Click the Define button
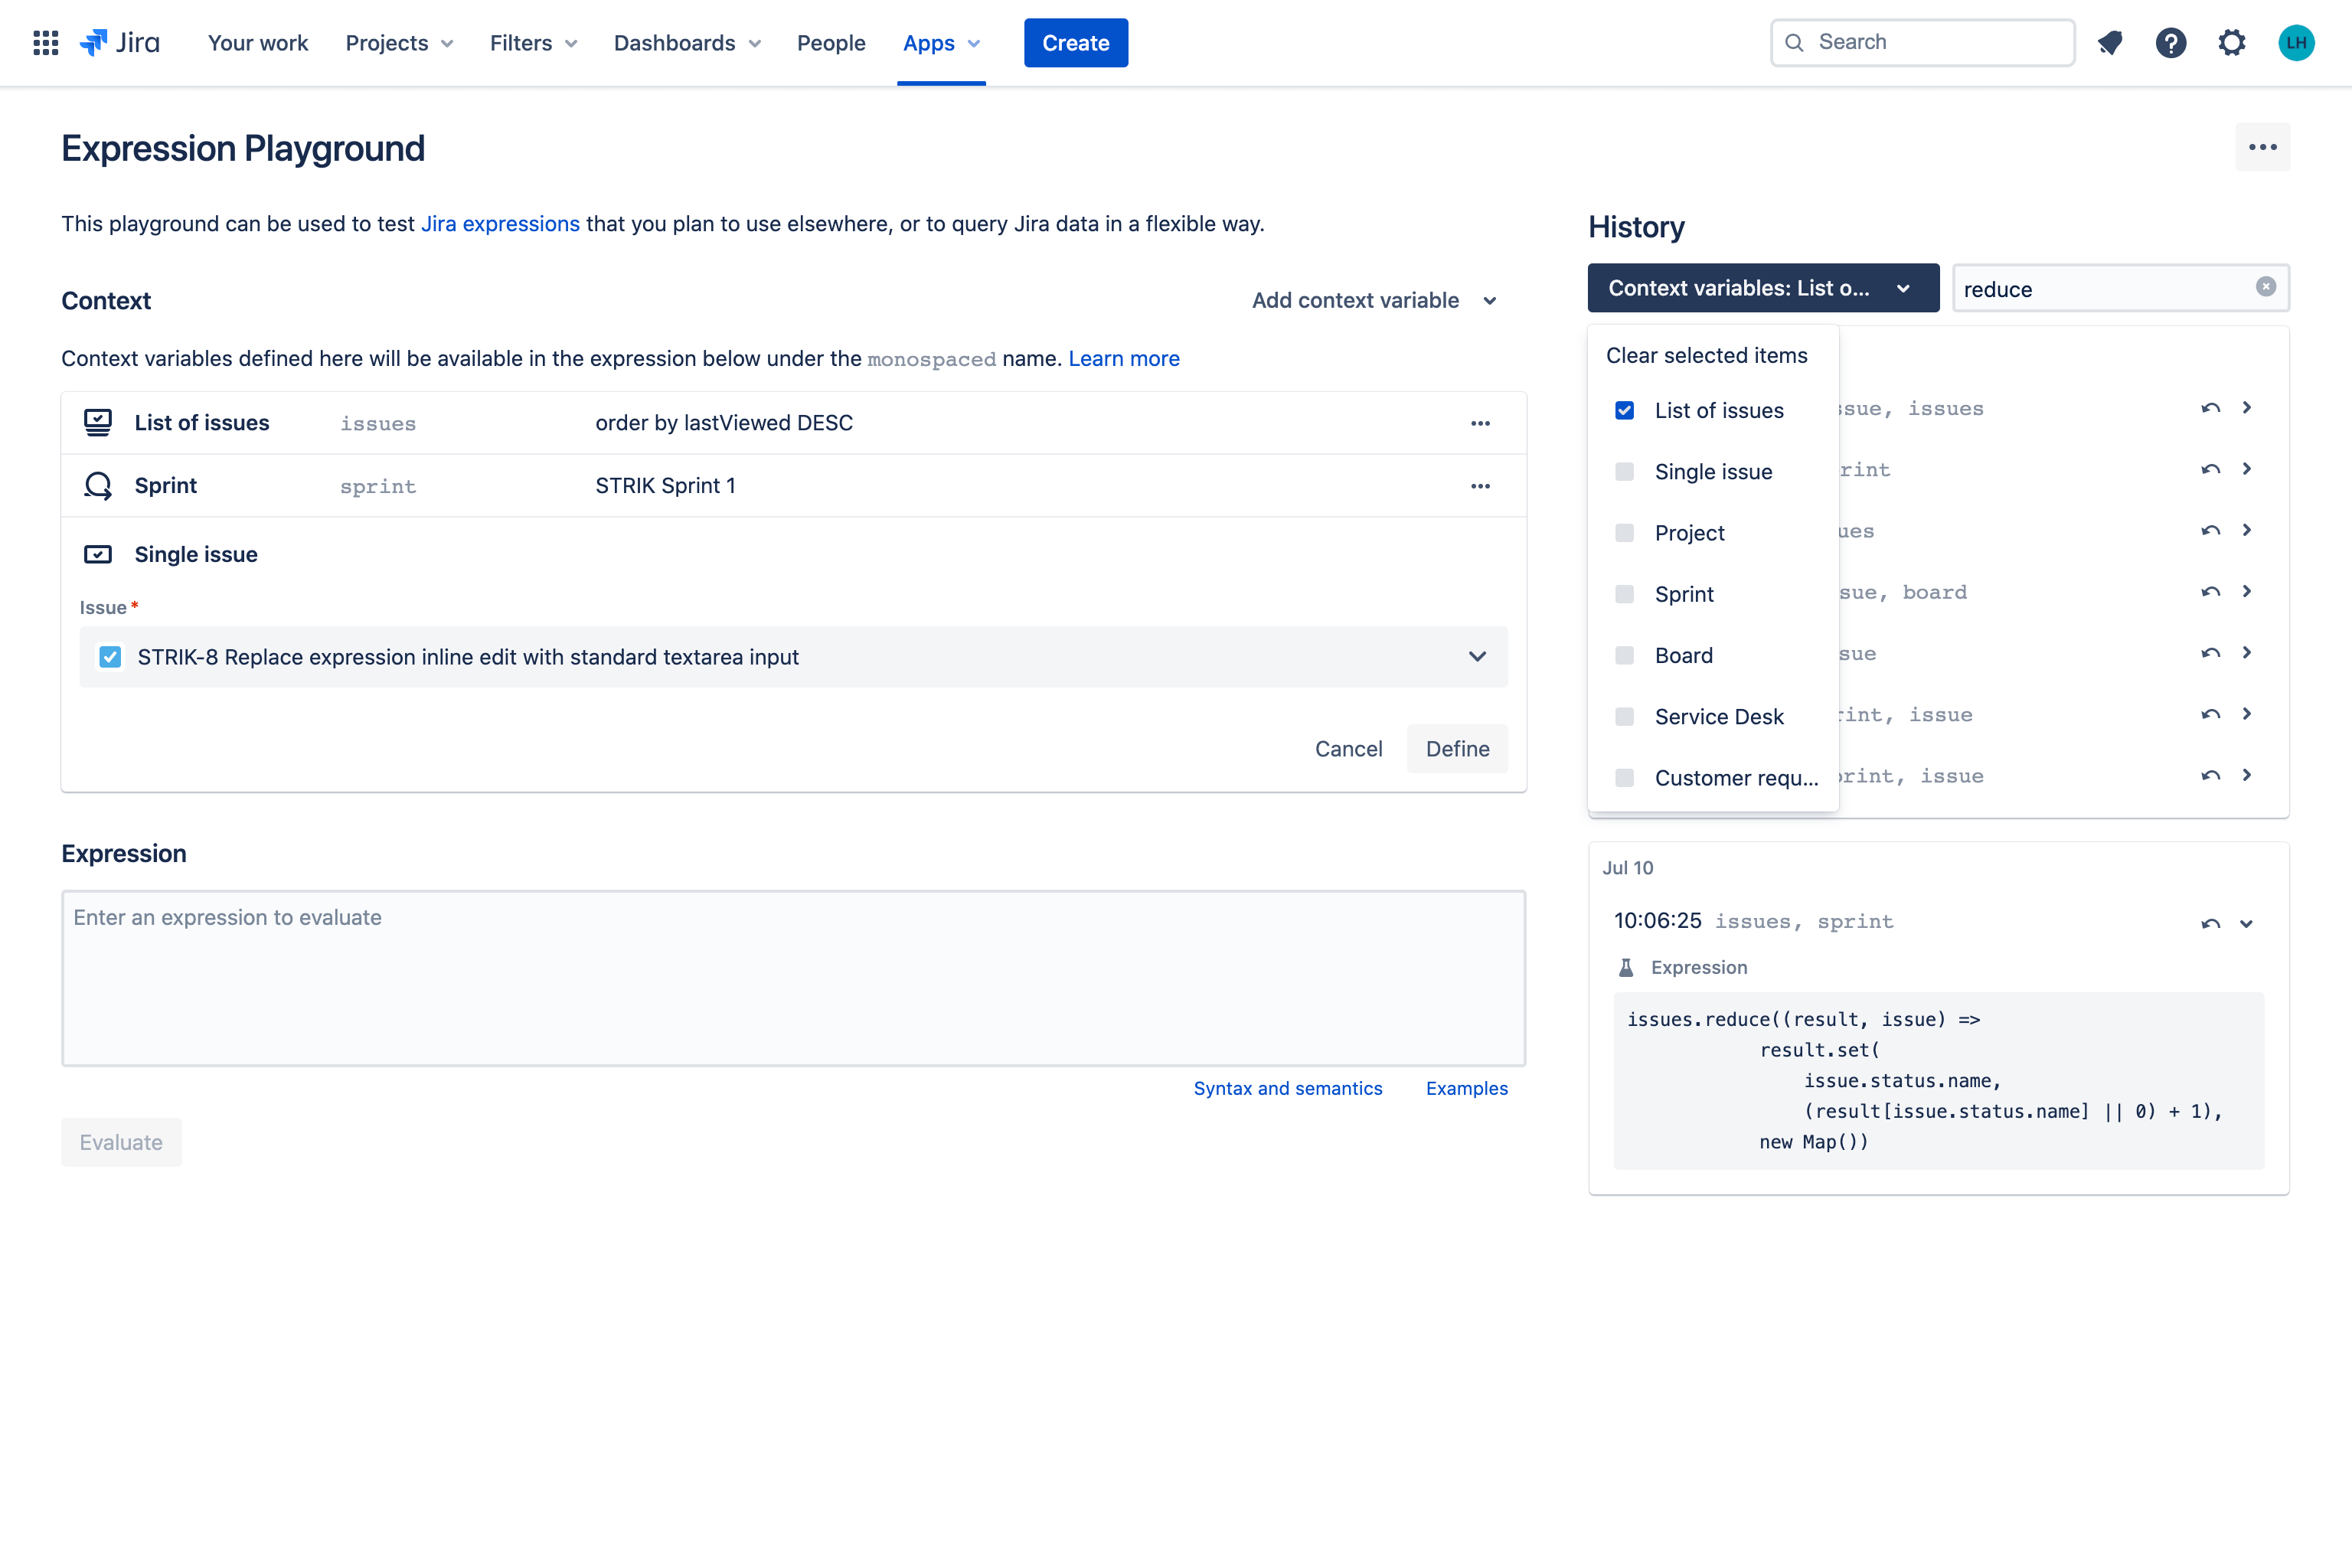This screenshot has width=2352, height=1568. coord(1456,749)
